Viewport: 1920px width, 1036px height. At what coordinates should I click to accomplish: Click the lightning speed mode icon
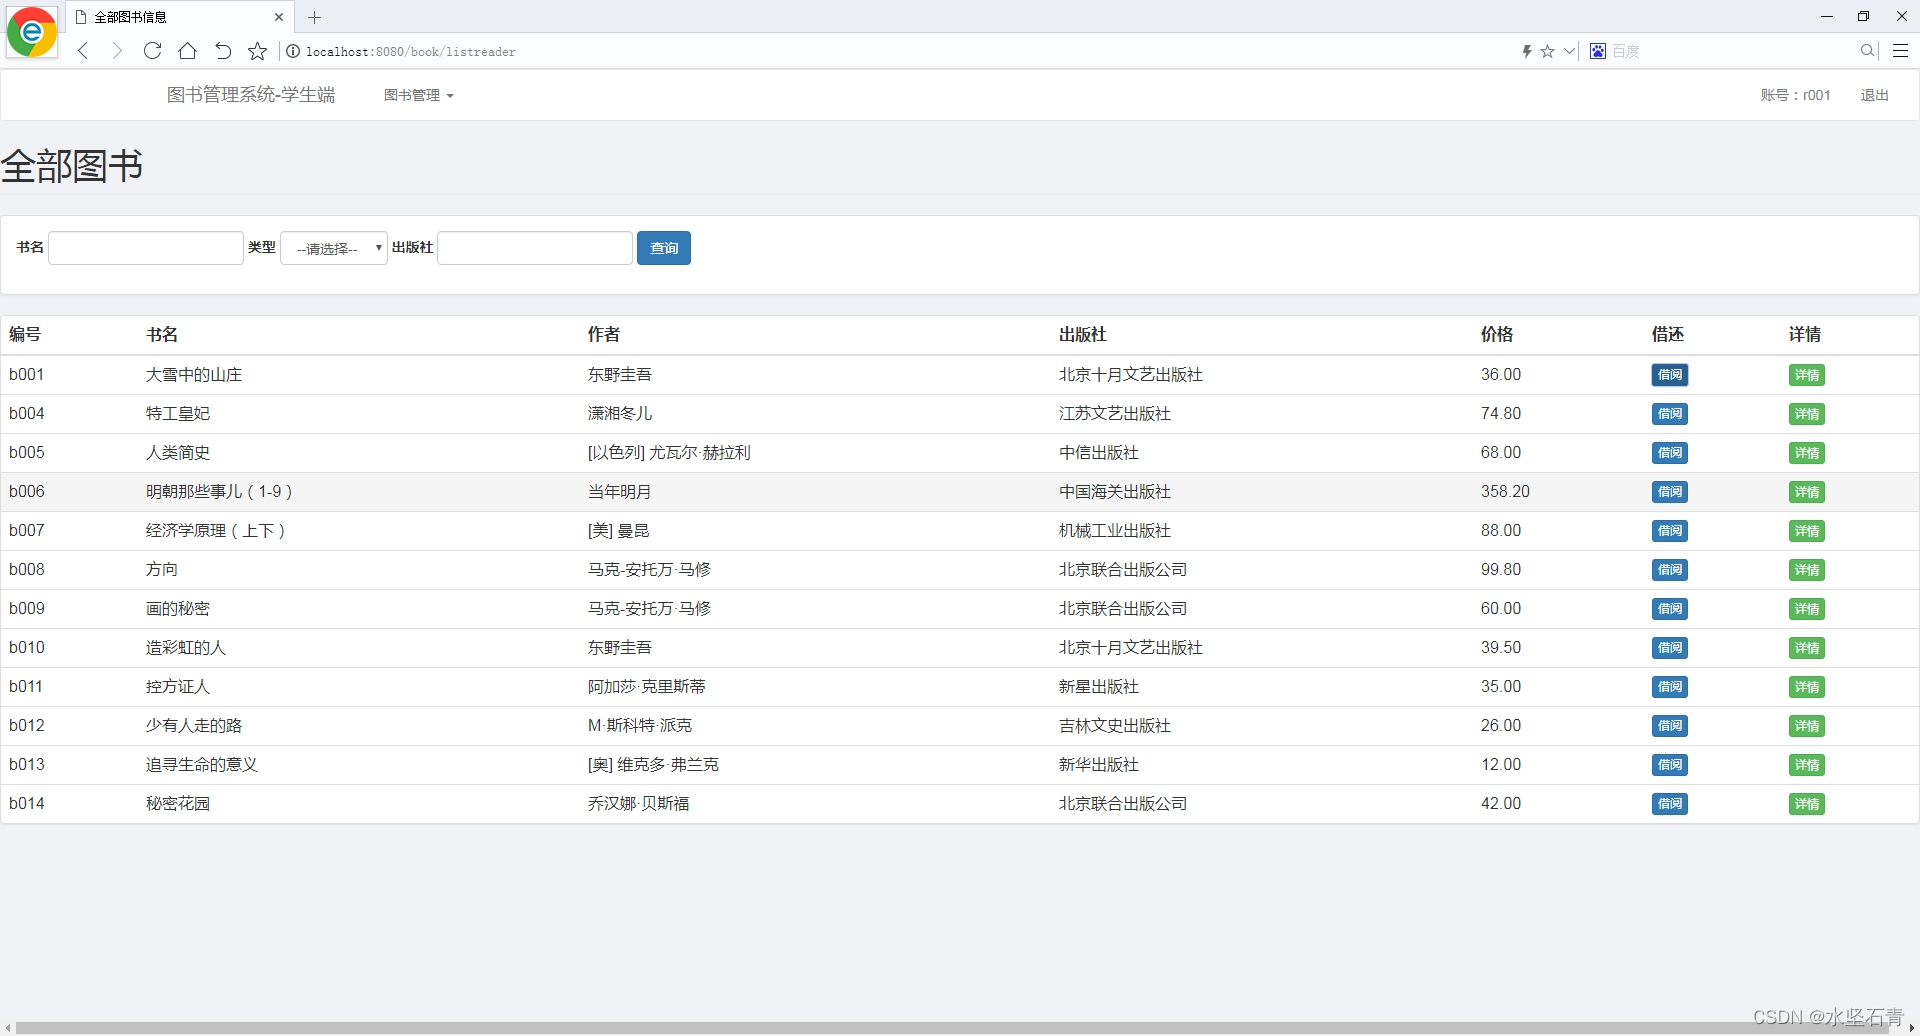click(1527, 51)
